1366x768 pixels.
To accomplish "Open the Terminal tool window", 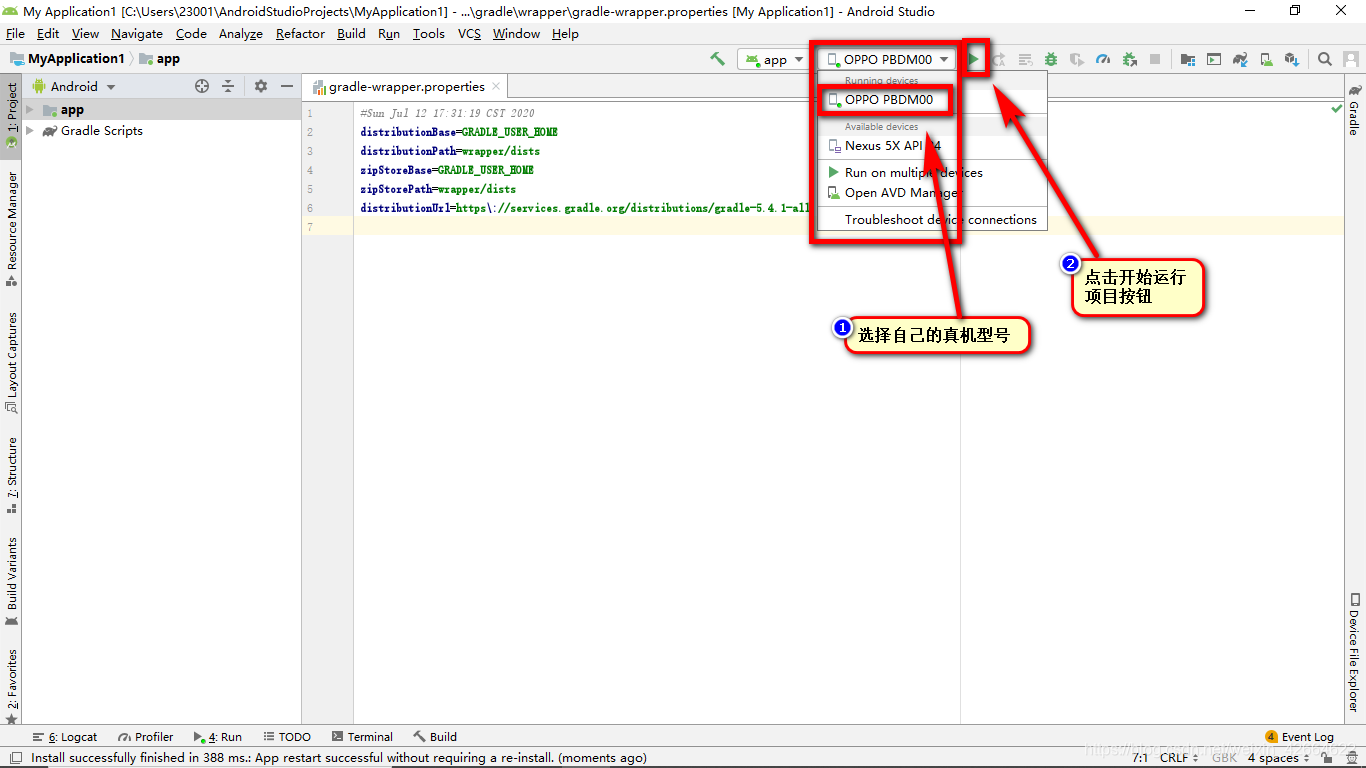I will pyautogui.click(x=362, y=737).
